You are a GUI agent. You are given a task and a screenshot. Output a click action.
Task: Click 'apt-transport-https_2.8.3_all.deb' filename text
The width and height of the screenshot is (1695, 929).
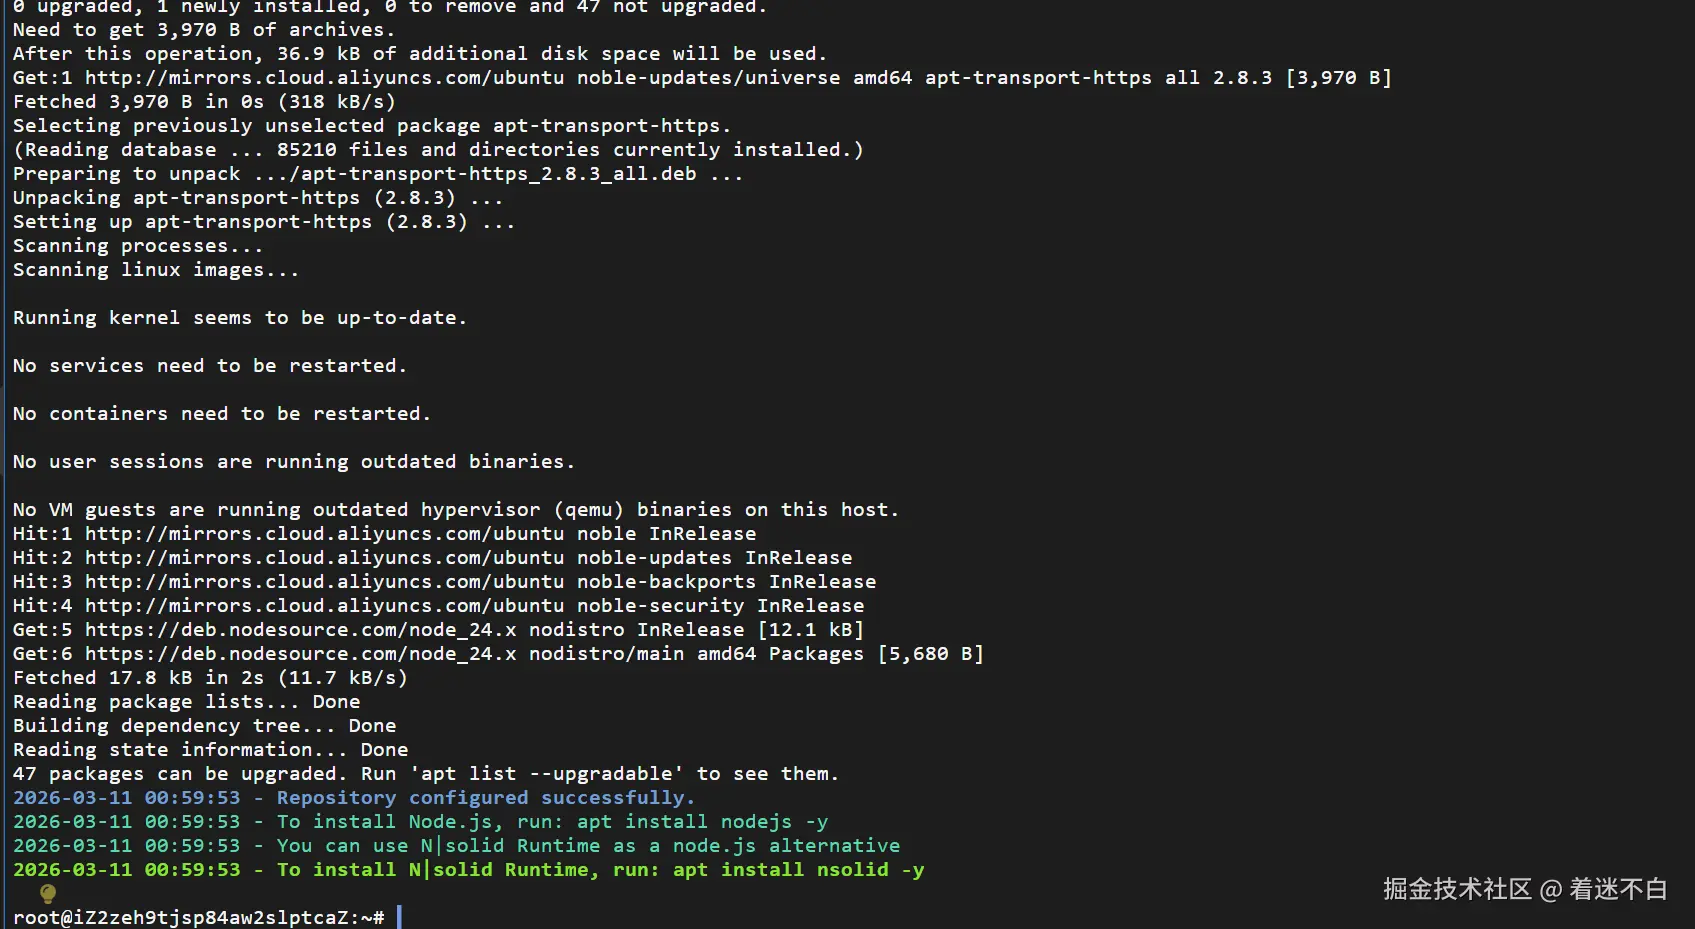click(x=498, y=174)
